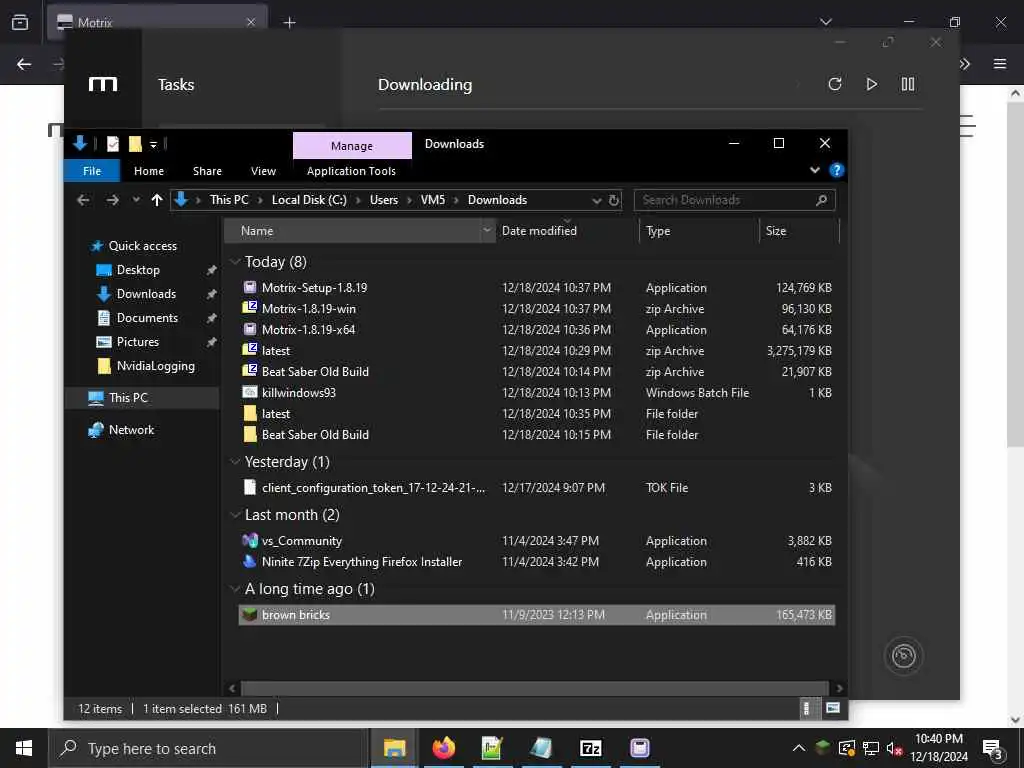
Task: Click the Motrix logo icon
Action: 103,84
